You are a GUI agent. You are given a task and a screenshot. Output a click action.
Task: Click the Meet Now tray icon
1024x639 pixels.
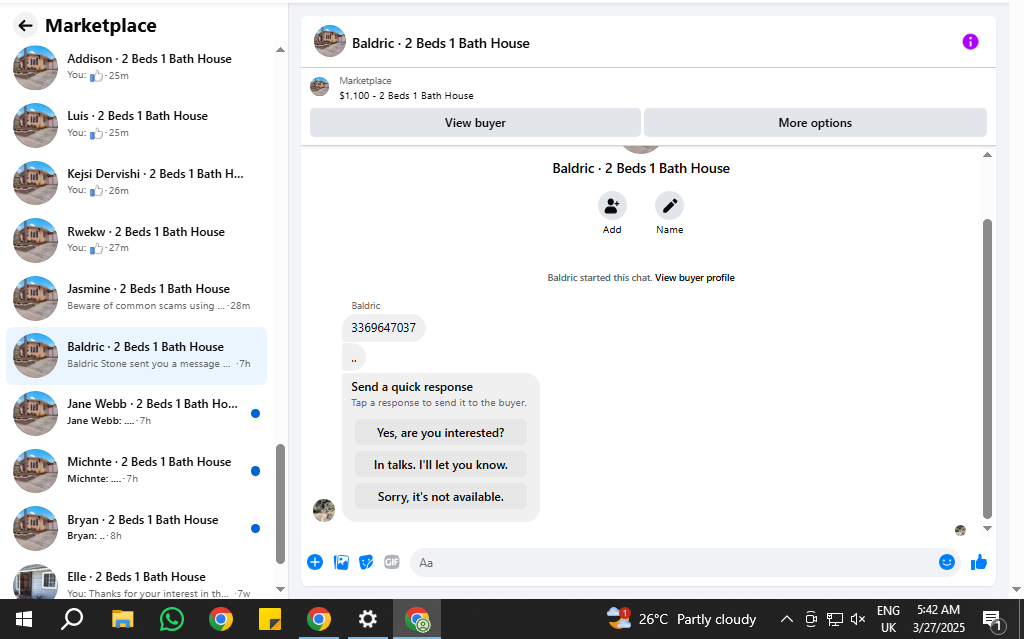[x=811, y=619]
